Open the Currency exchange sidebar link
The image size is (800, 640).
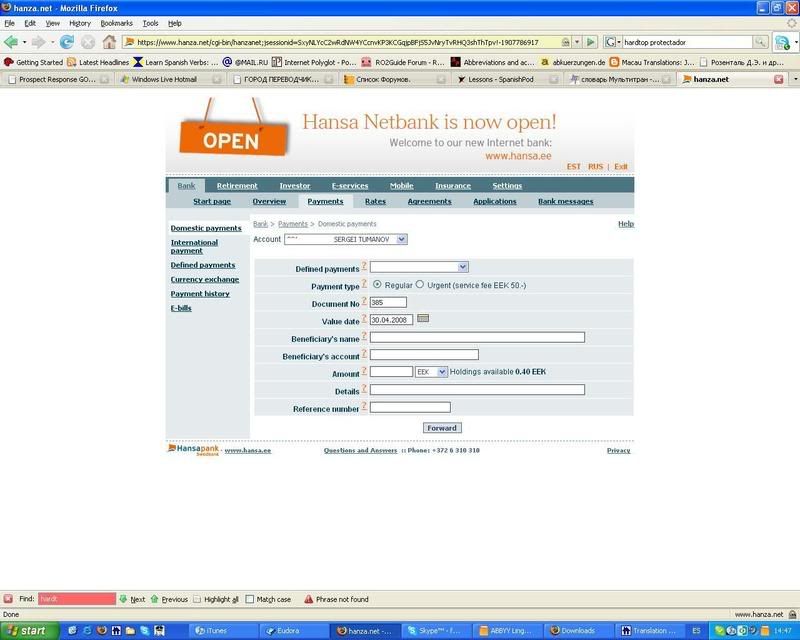point(205,279)
